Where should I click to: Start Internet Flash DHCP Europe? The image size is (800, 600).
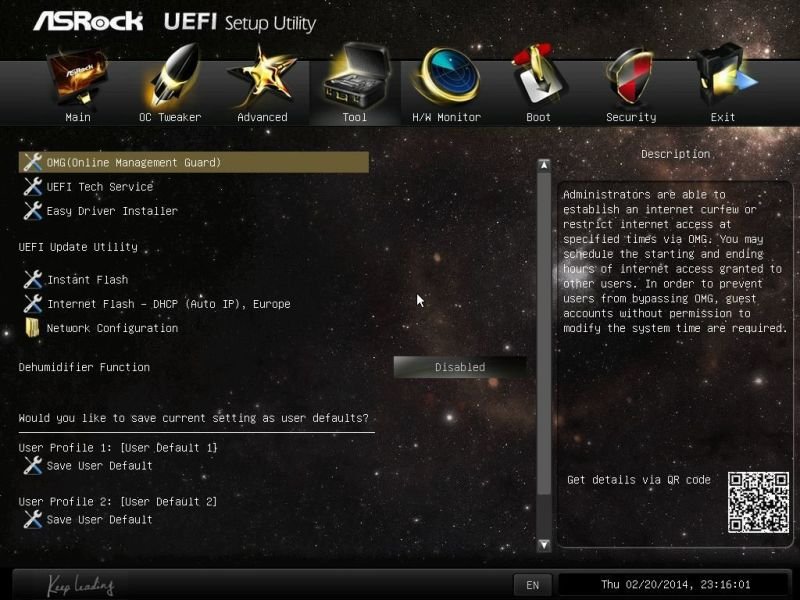click(169, 304)
